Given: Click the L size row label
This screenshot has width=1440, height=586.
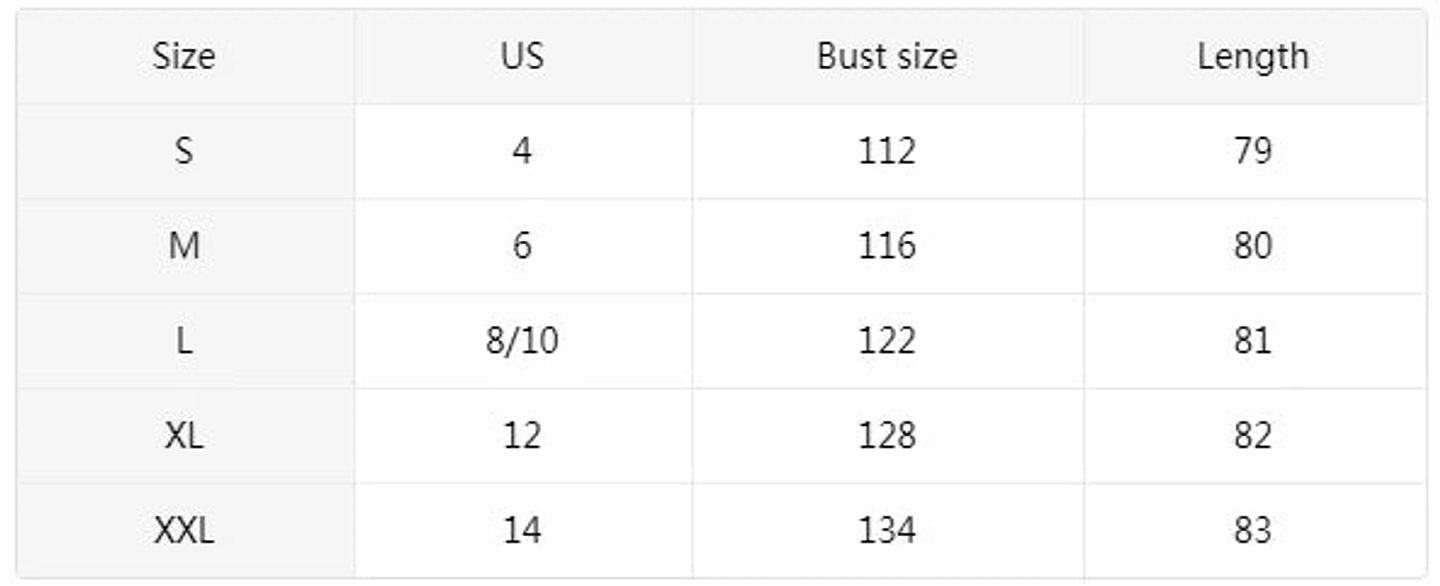Looking at the screenshot, I should pos(184,341).
